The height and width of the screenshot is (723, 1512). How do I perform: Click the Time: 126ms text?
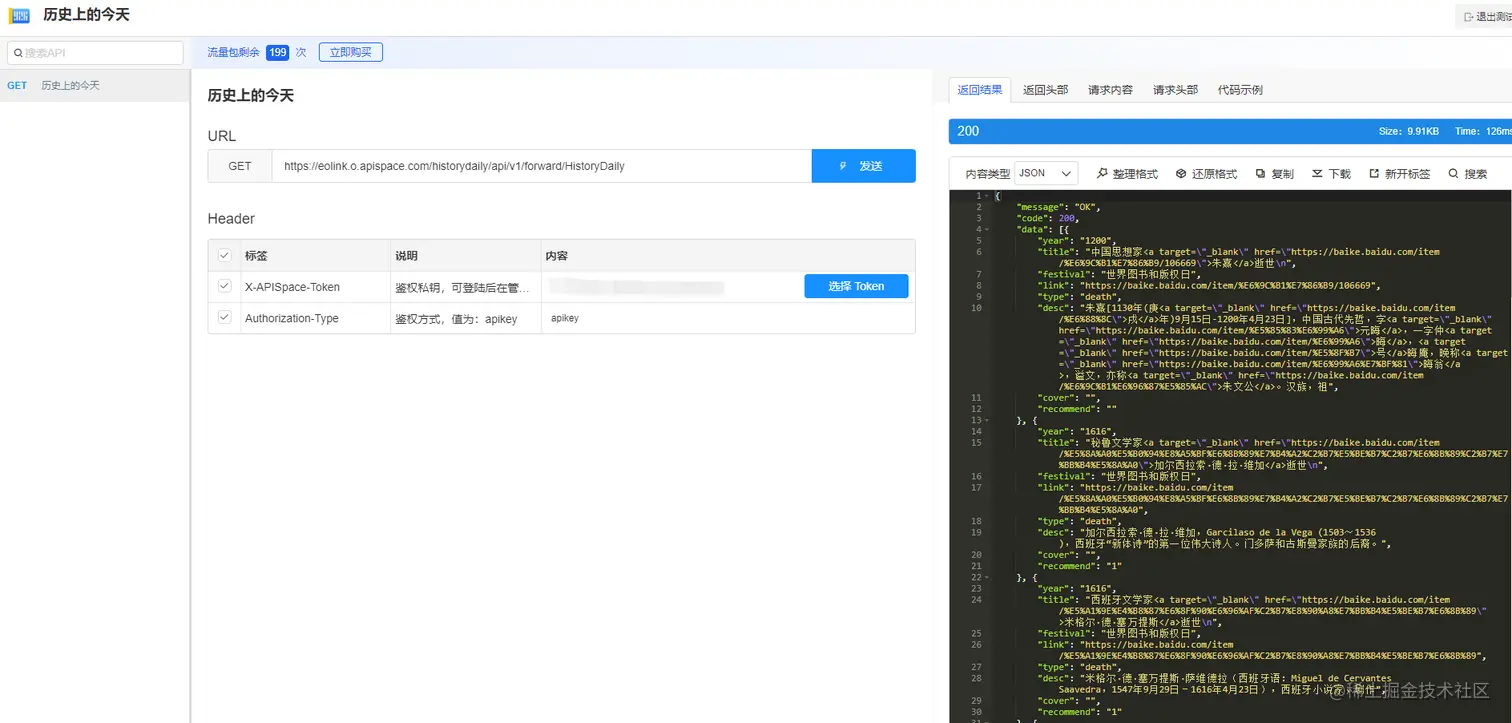(x=1483, y=131)
